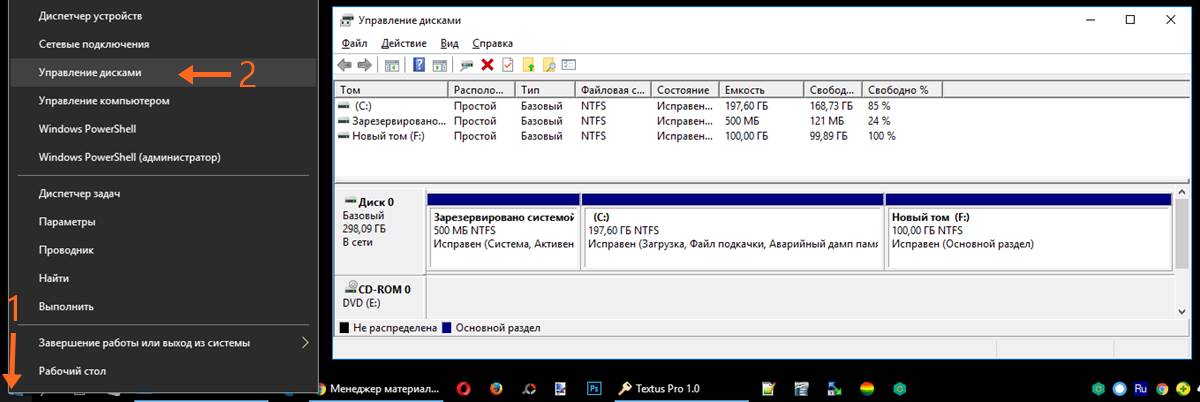1200x402 pixels.
Task: Open the Файл menu
Action: [x=354, y=44]
